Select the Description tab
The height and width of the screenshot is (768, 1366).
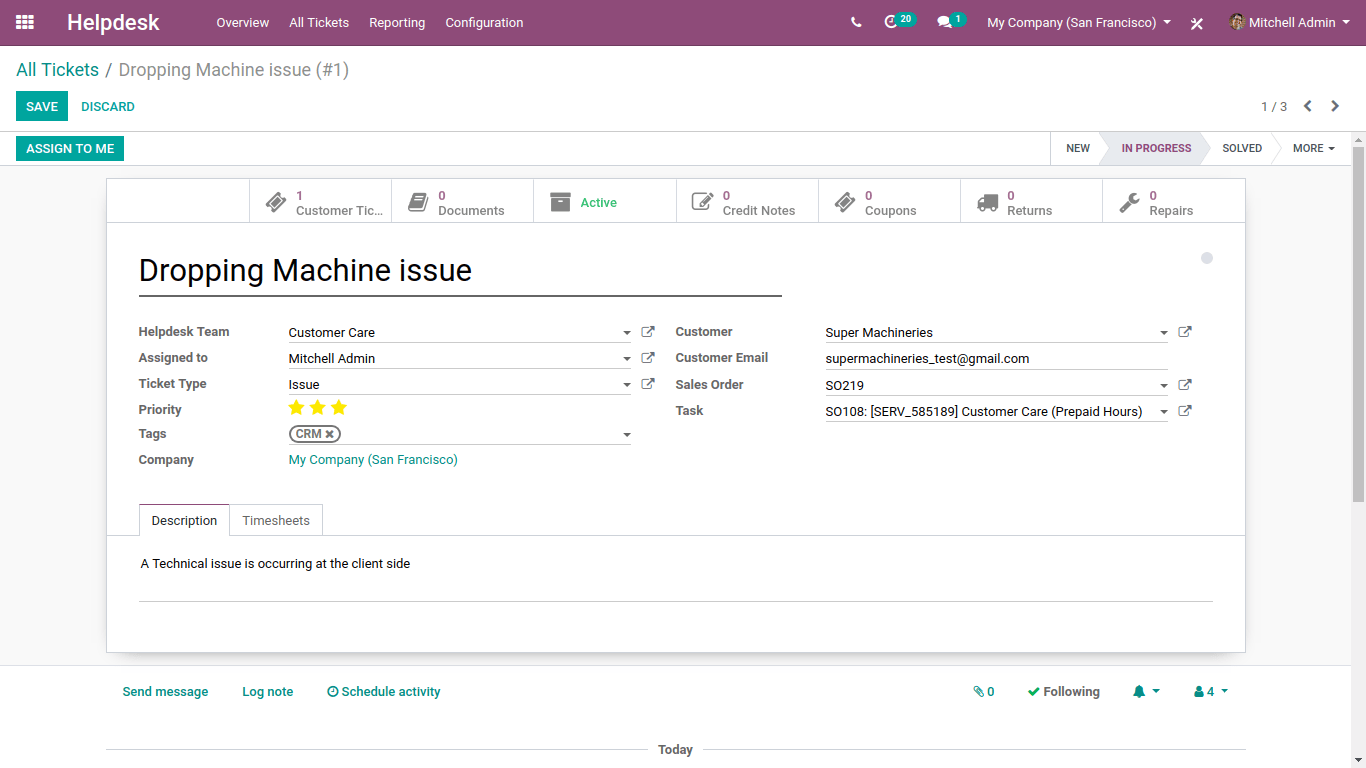(184, 520)
